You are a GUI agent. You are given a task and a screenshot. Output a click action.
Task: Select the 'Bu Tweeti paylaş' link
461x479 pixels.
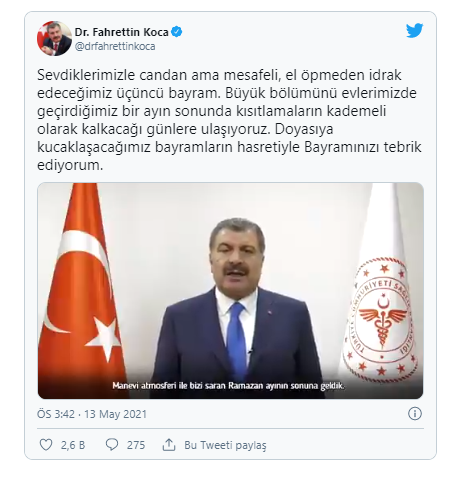[225, 445]
